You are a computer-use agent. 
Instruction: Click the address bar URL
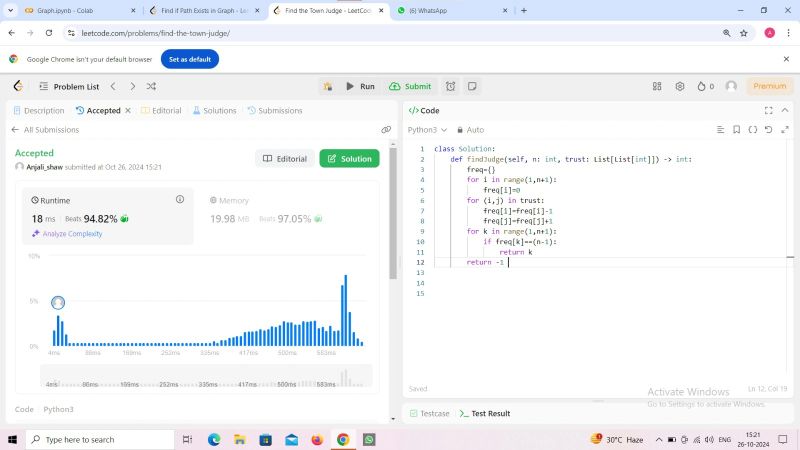[156, 33]
